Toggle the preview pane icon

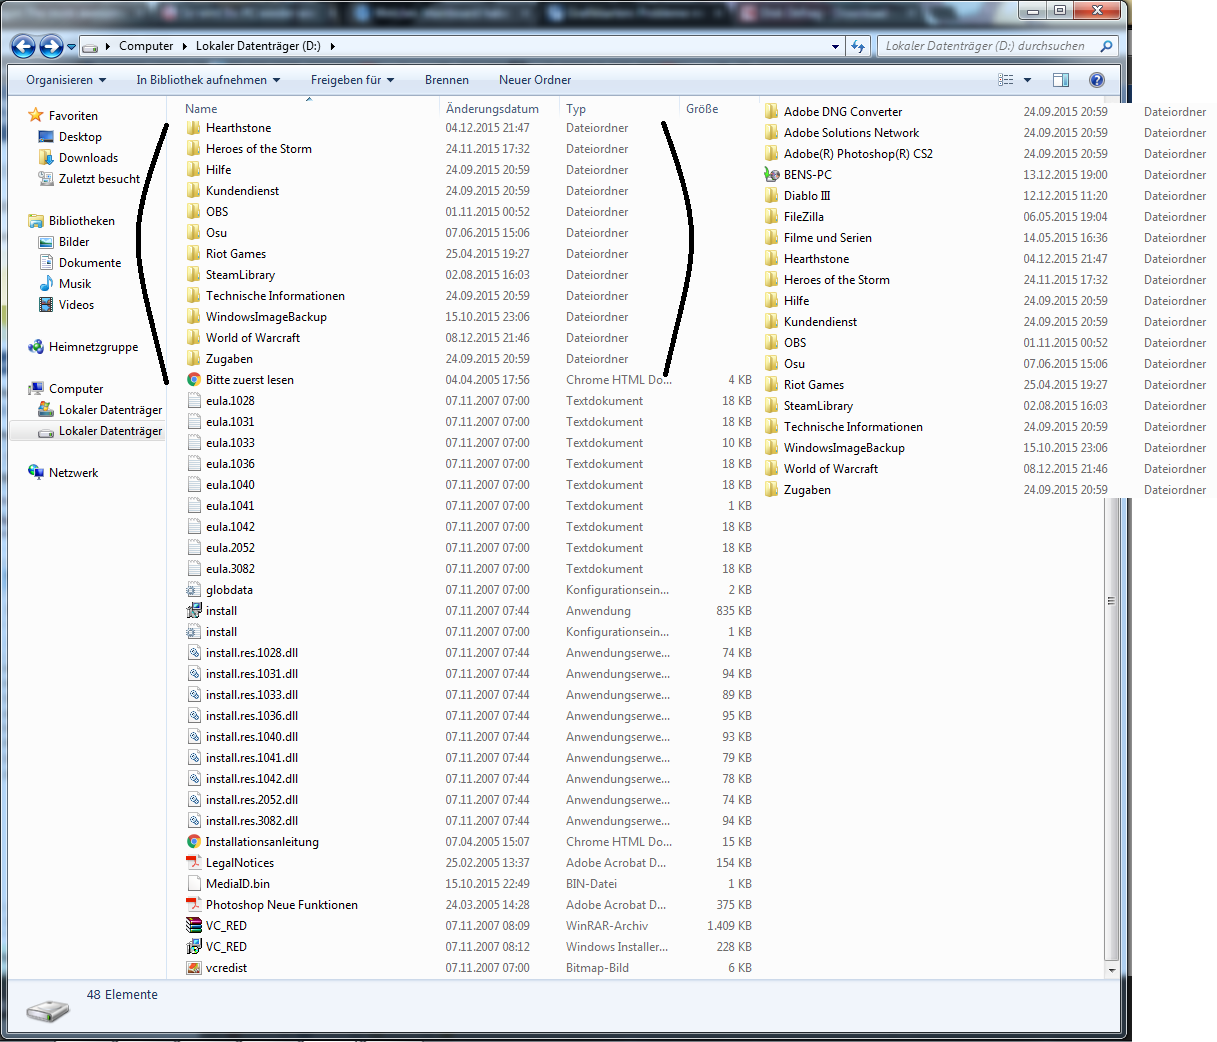[1061, 80]
